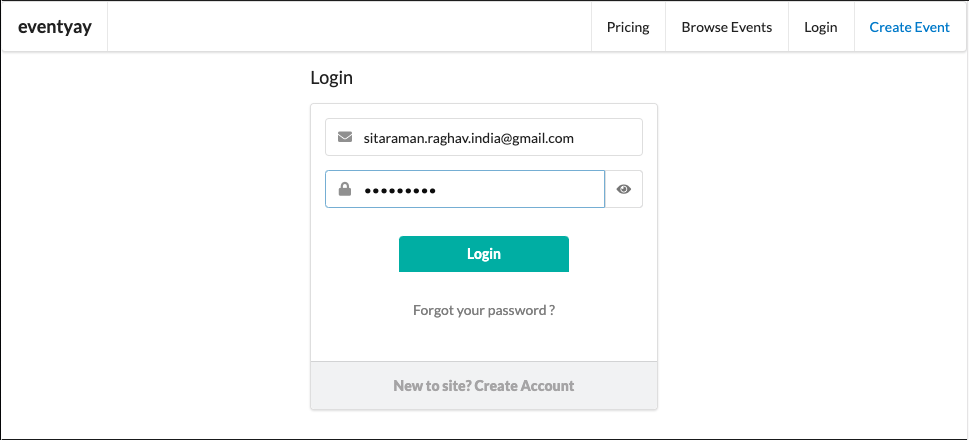This screenshot has width=969, height=440.
Task: Toggle password visibility with the eye icon
Action: pos(624,189)
